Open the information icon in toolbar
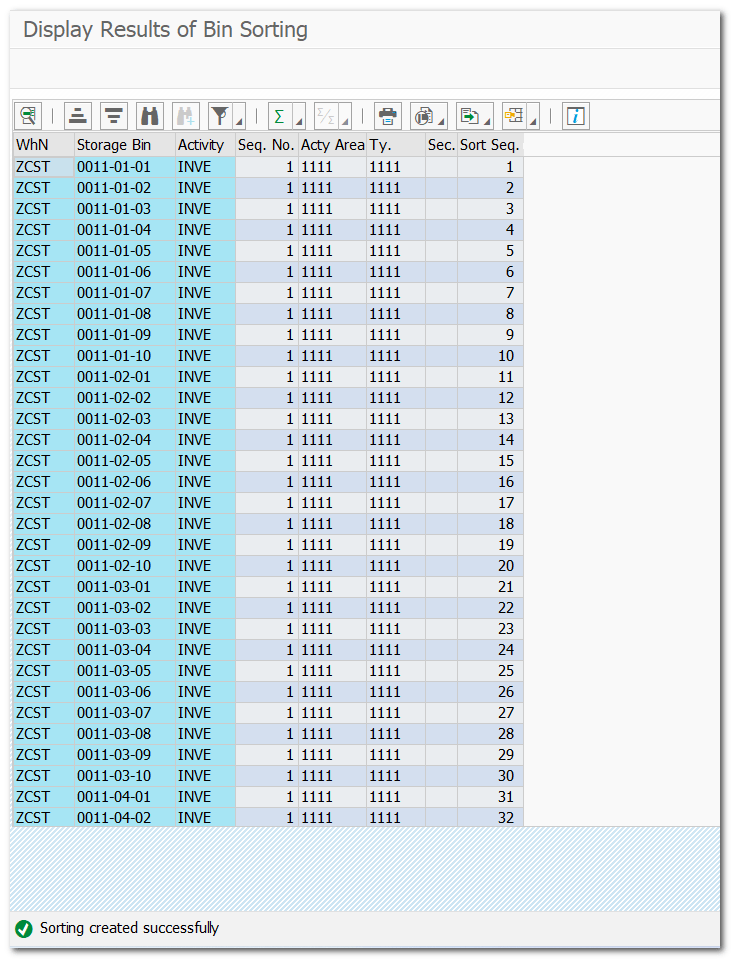This screenshot has height=959, width=731. pyautogui.click(x=575, y=116)
